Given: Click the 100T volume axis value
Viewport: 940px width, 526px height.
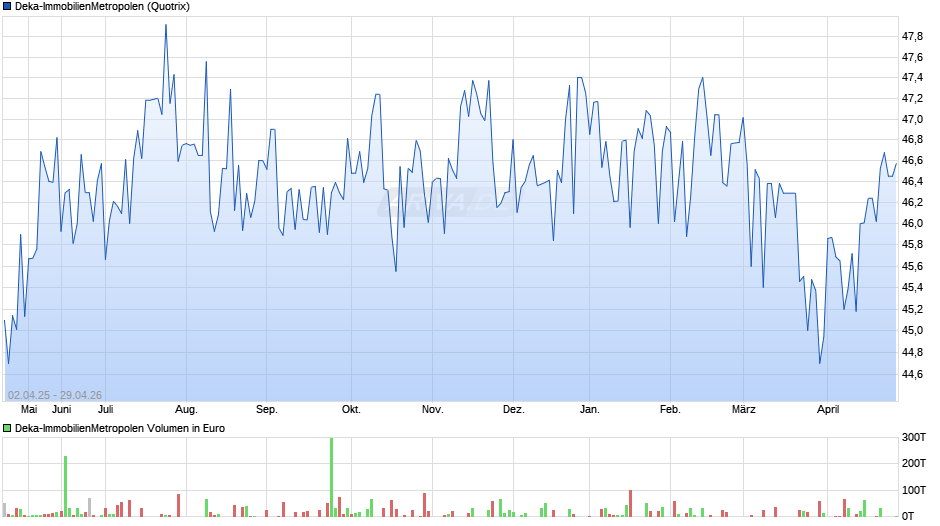Looking at the screenshot, I should 914,490.
